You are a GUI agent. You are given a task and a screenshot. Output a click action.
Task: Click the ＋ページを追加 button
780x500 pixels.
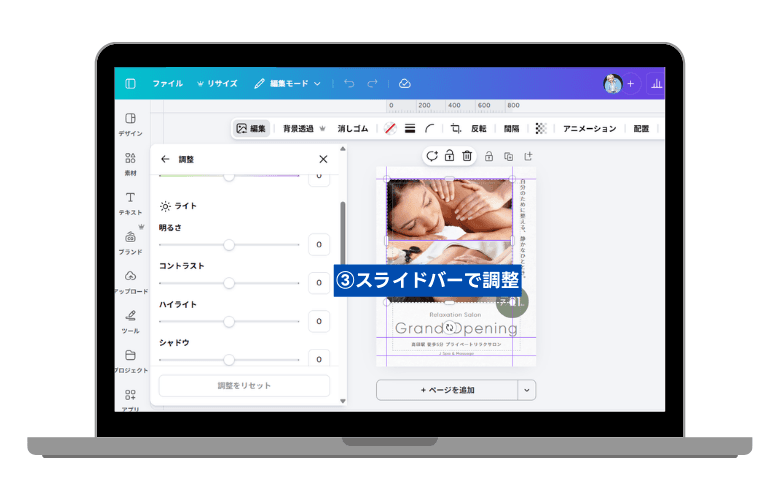(446, 390)
